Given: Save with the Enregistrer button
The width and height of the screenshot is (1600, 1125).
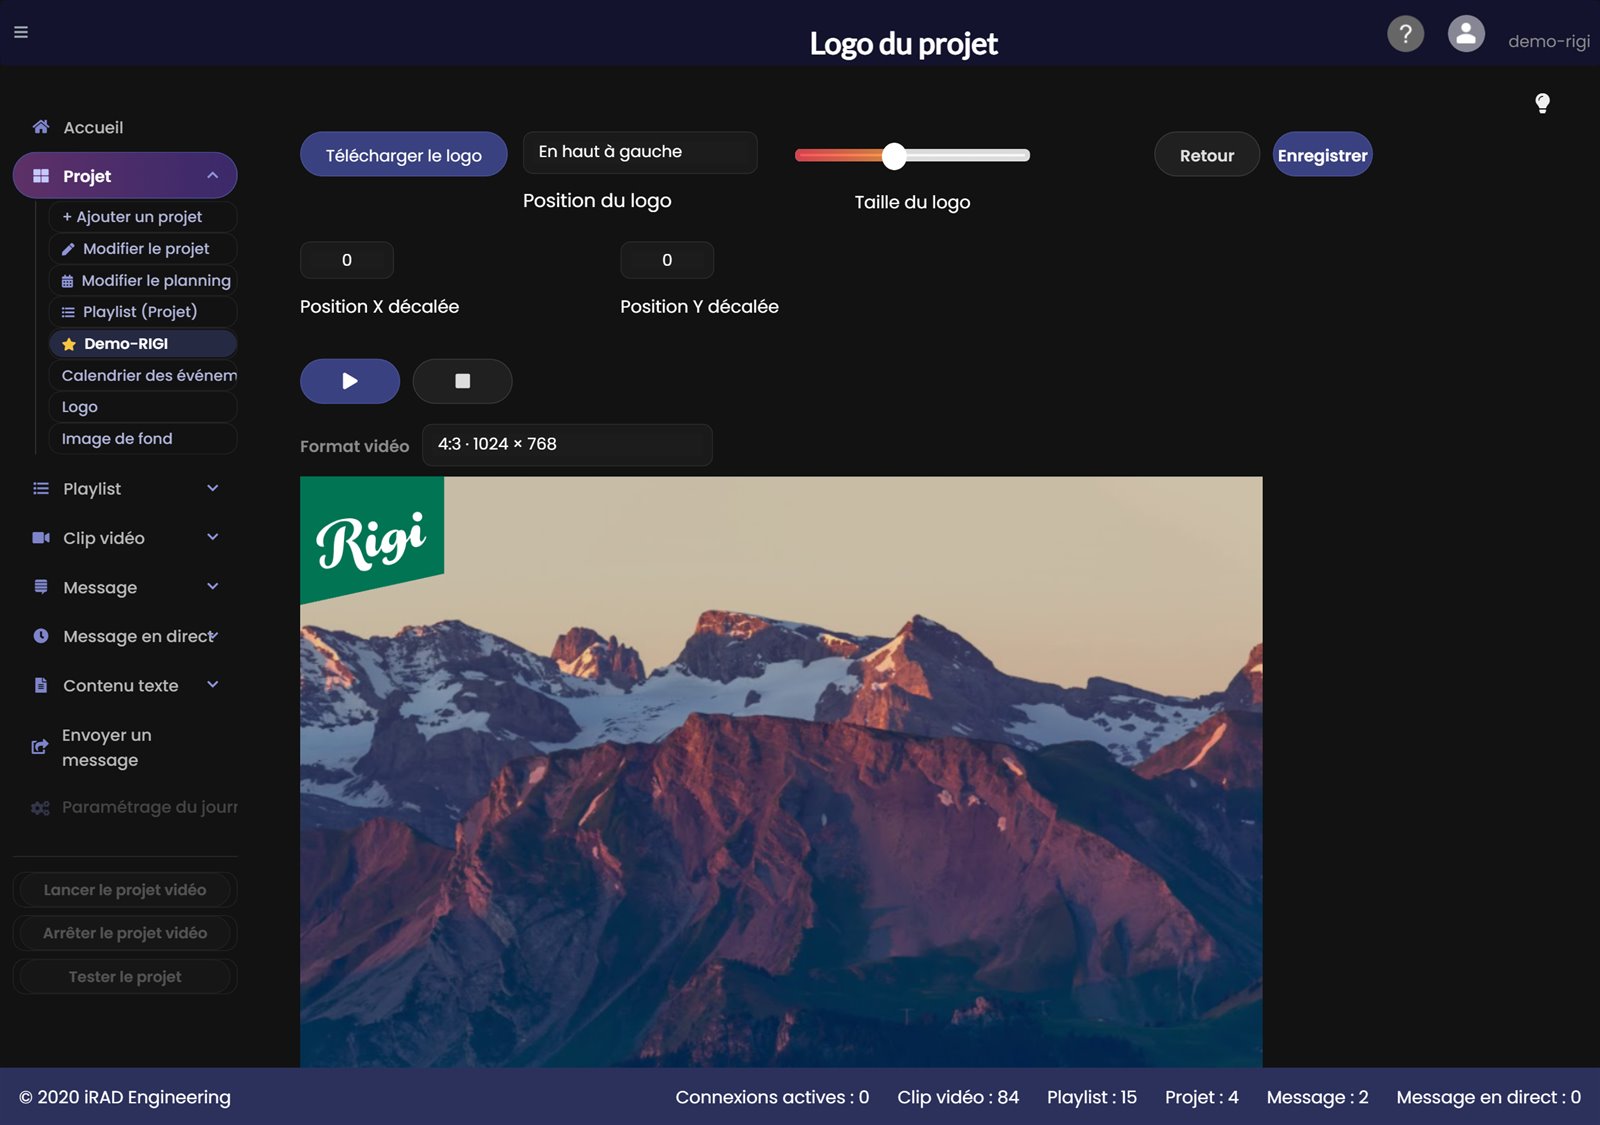Looking at the screenshot, I should pyautogui.click(x=1322, y=154).
